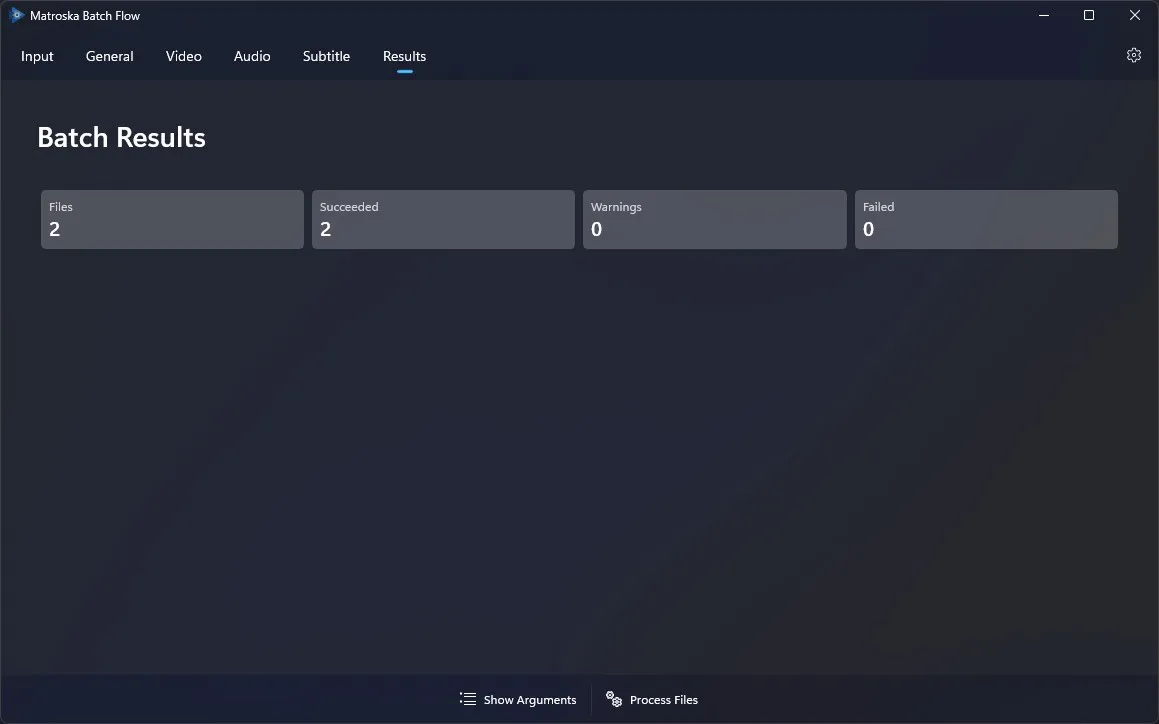
Task: Click the bottom toolbar divider area
Action: pyautogui.click(x=591, y=699)
